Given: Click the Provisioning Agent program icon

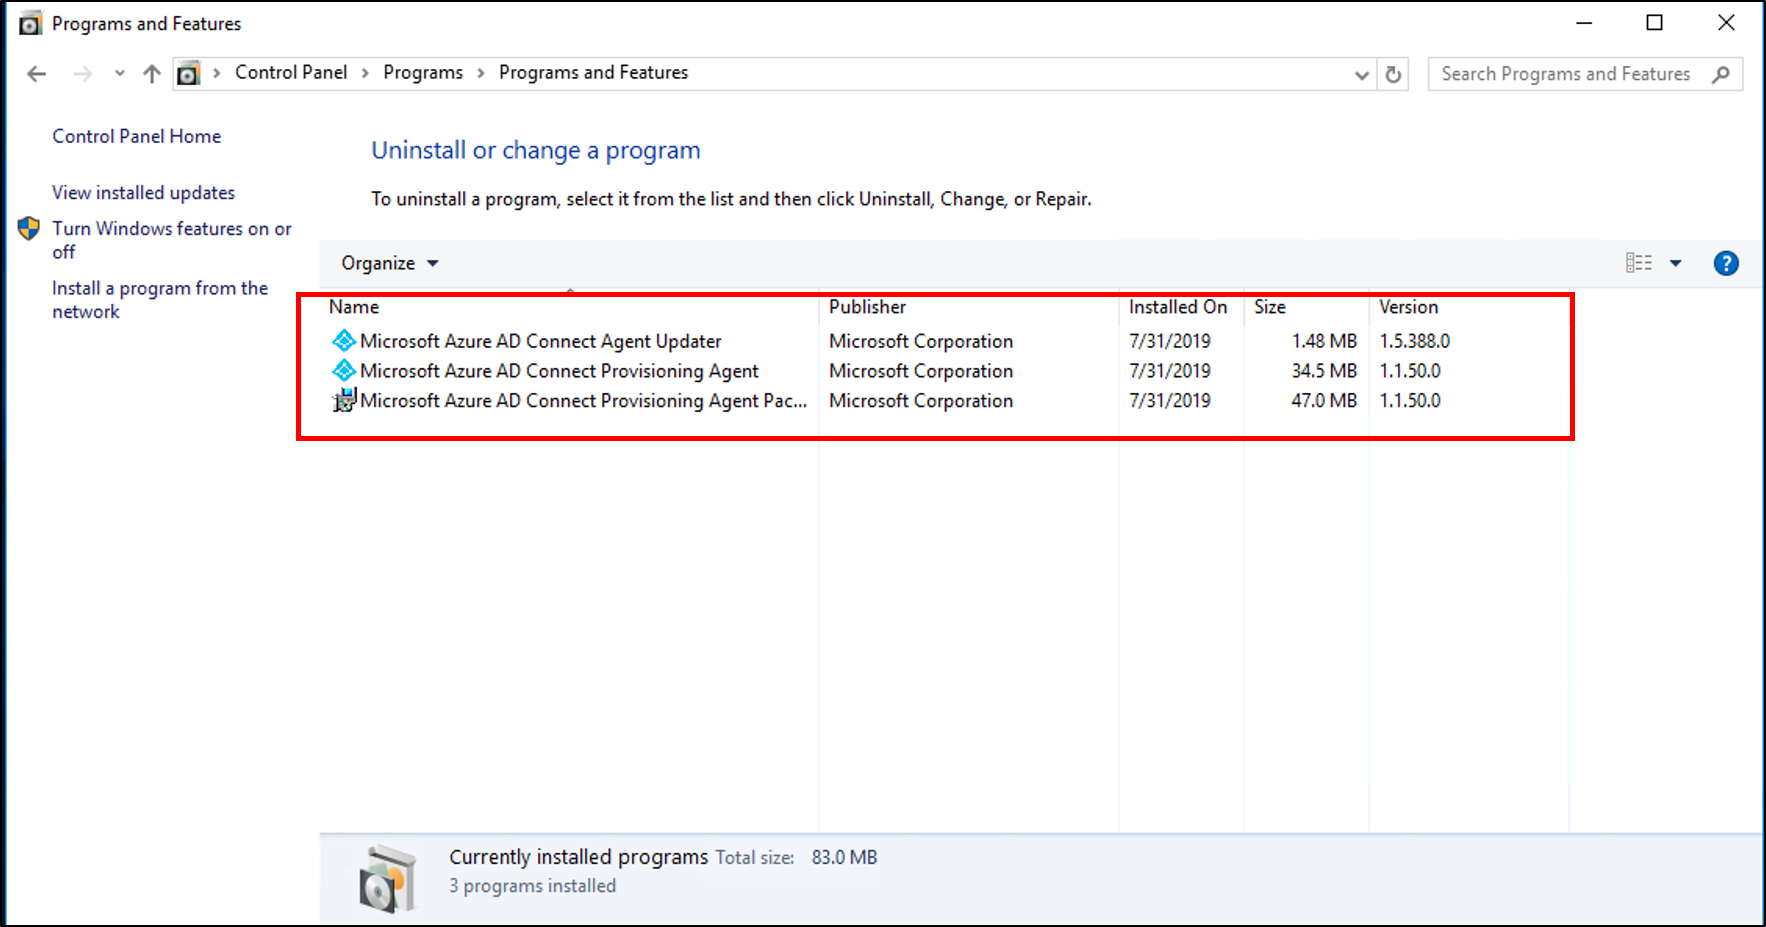Looking at the screenshot, I should (344, 371).
